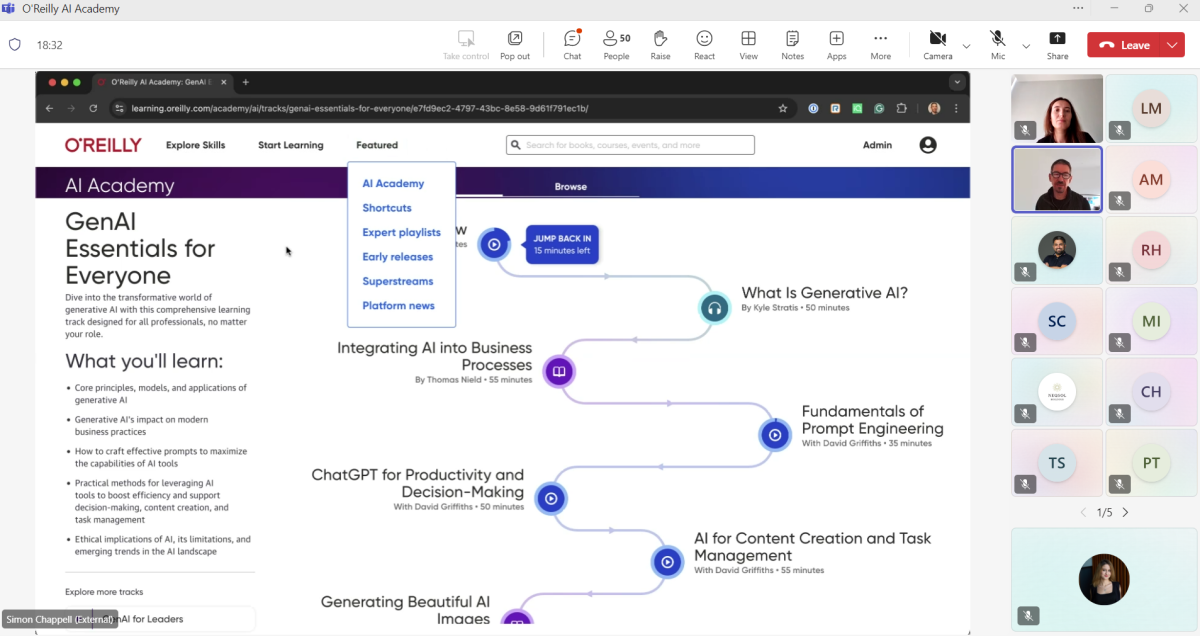
Task: Click the SC participant tile
Action: coord(1057,321)
